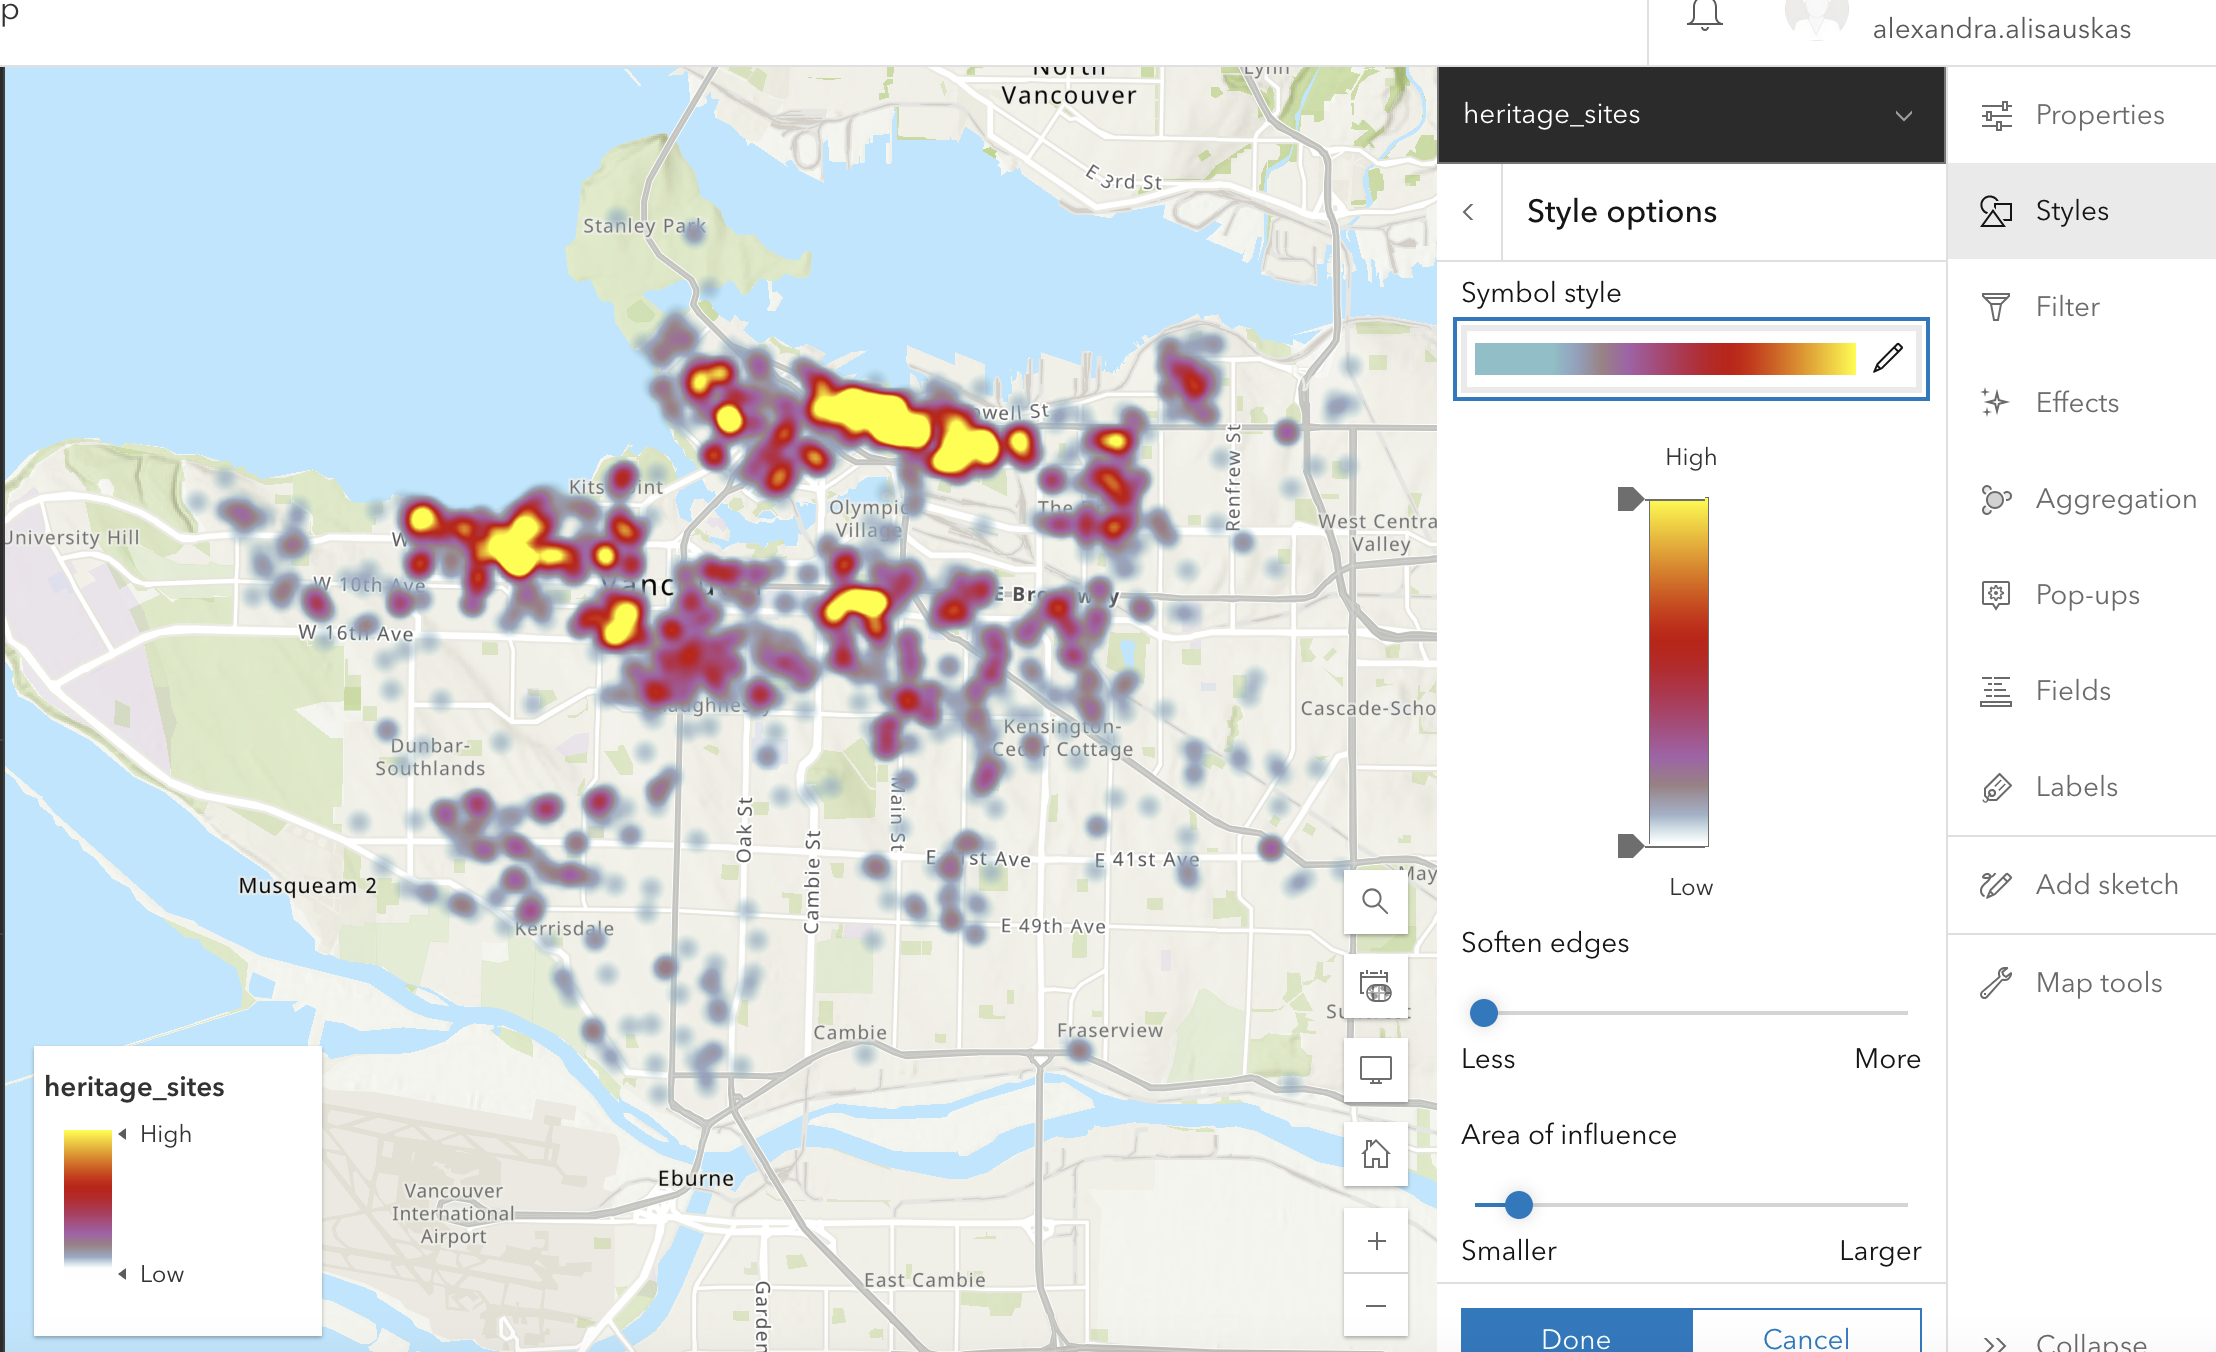This screenshot has width=2216, height=1352.
Task: Expand the heritage_sites layer dropdown
Action: point(1903,115)
